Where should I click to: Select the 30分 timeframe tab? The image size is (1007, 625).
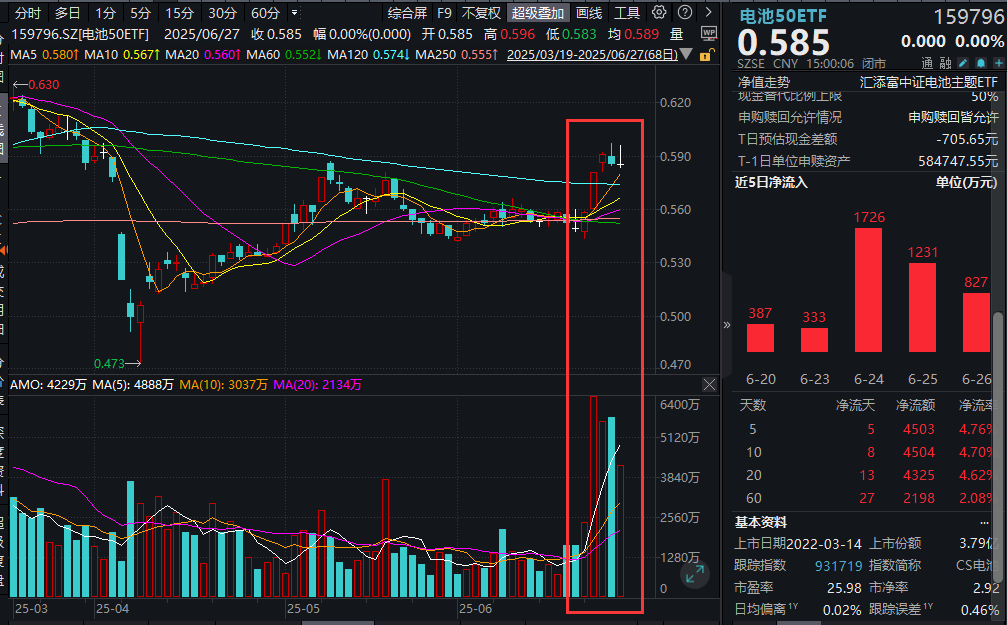[x=222, y=13]
